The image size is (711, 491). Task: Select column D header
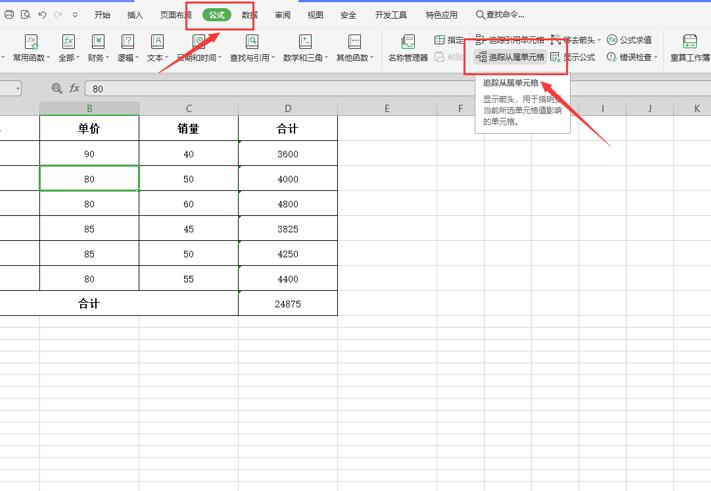[x=288, y=108]
